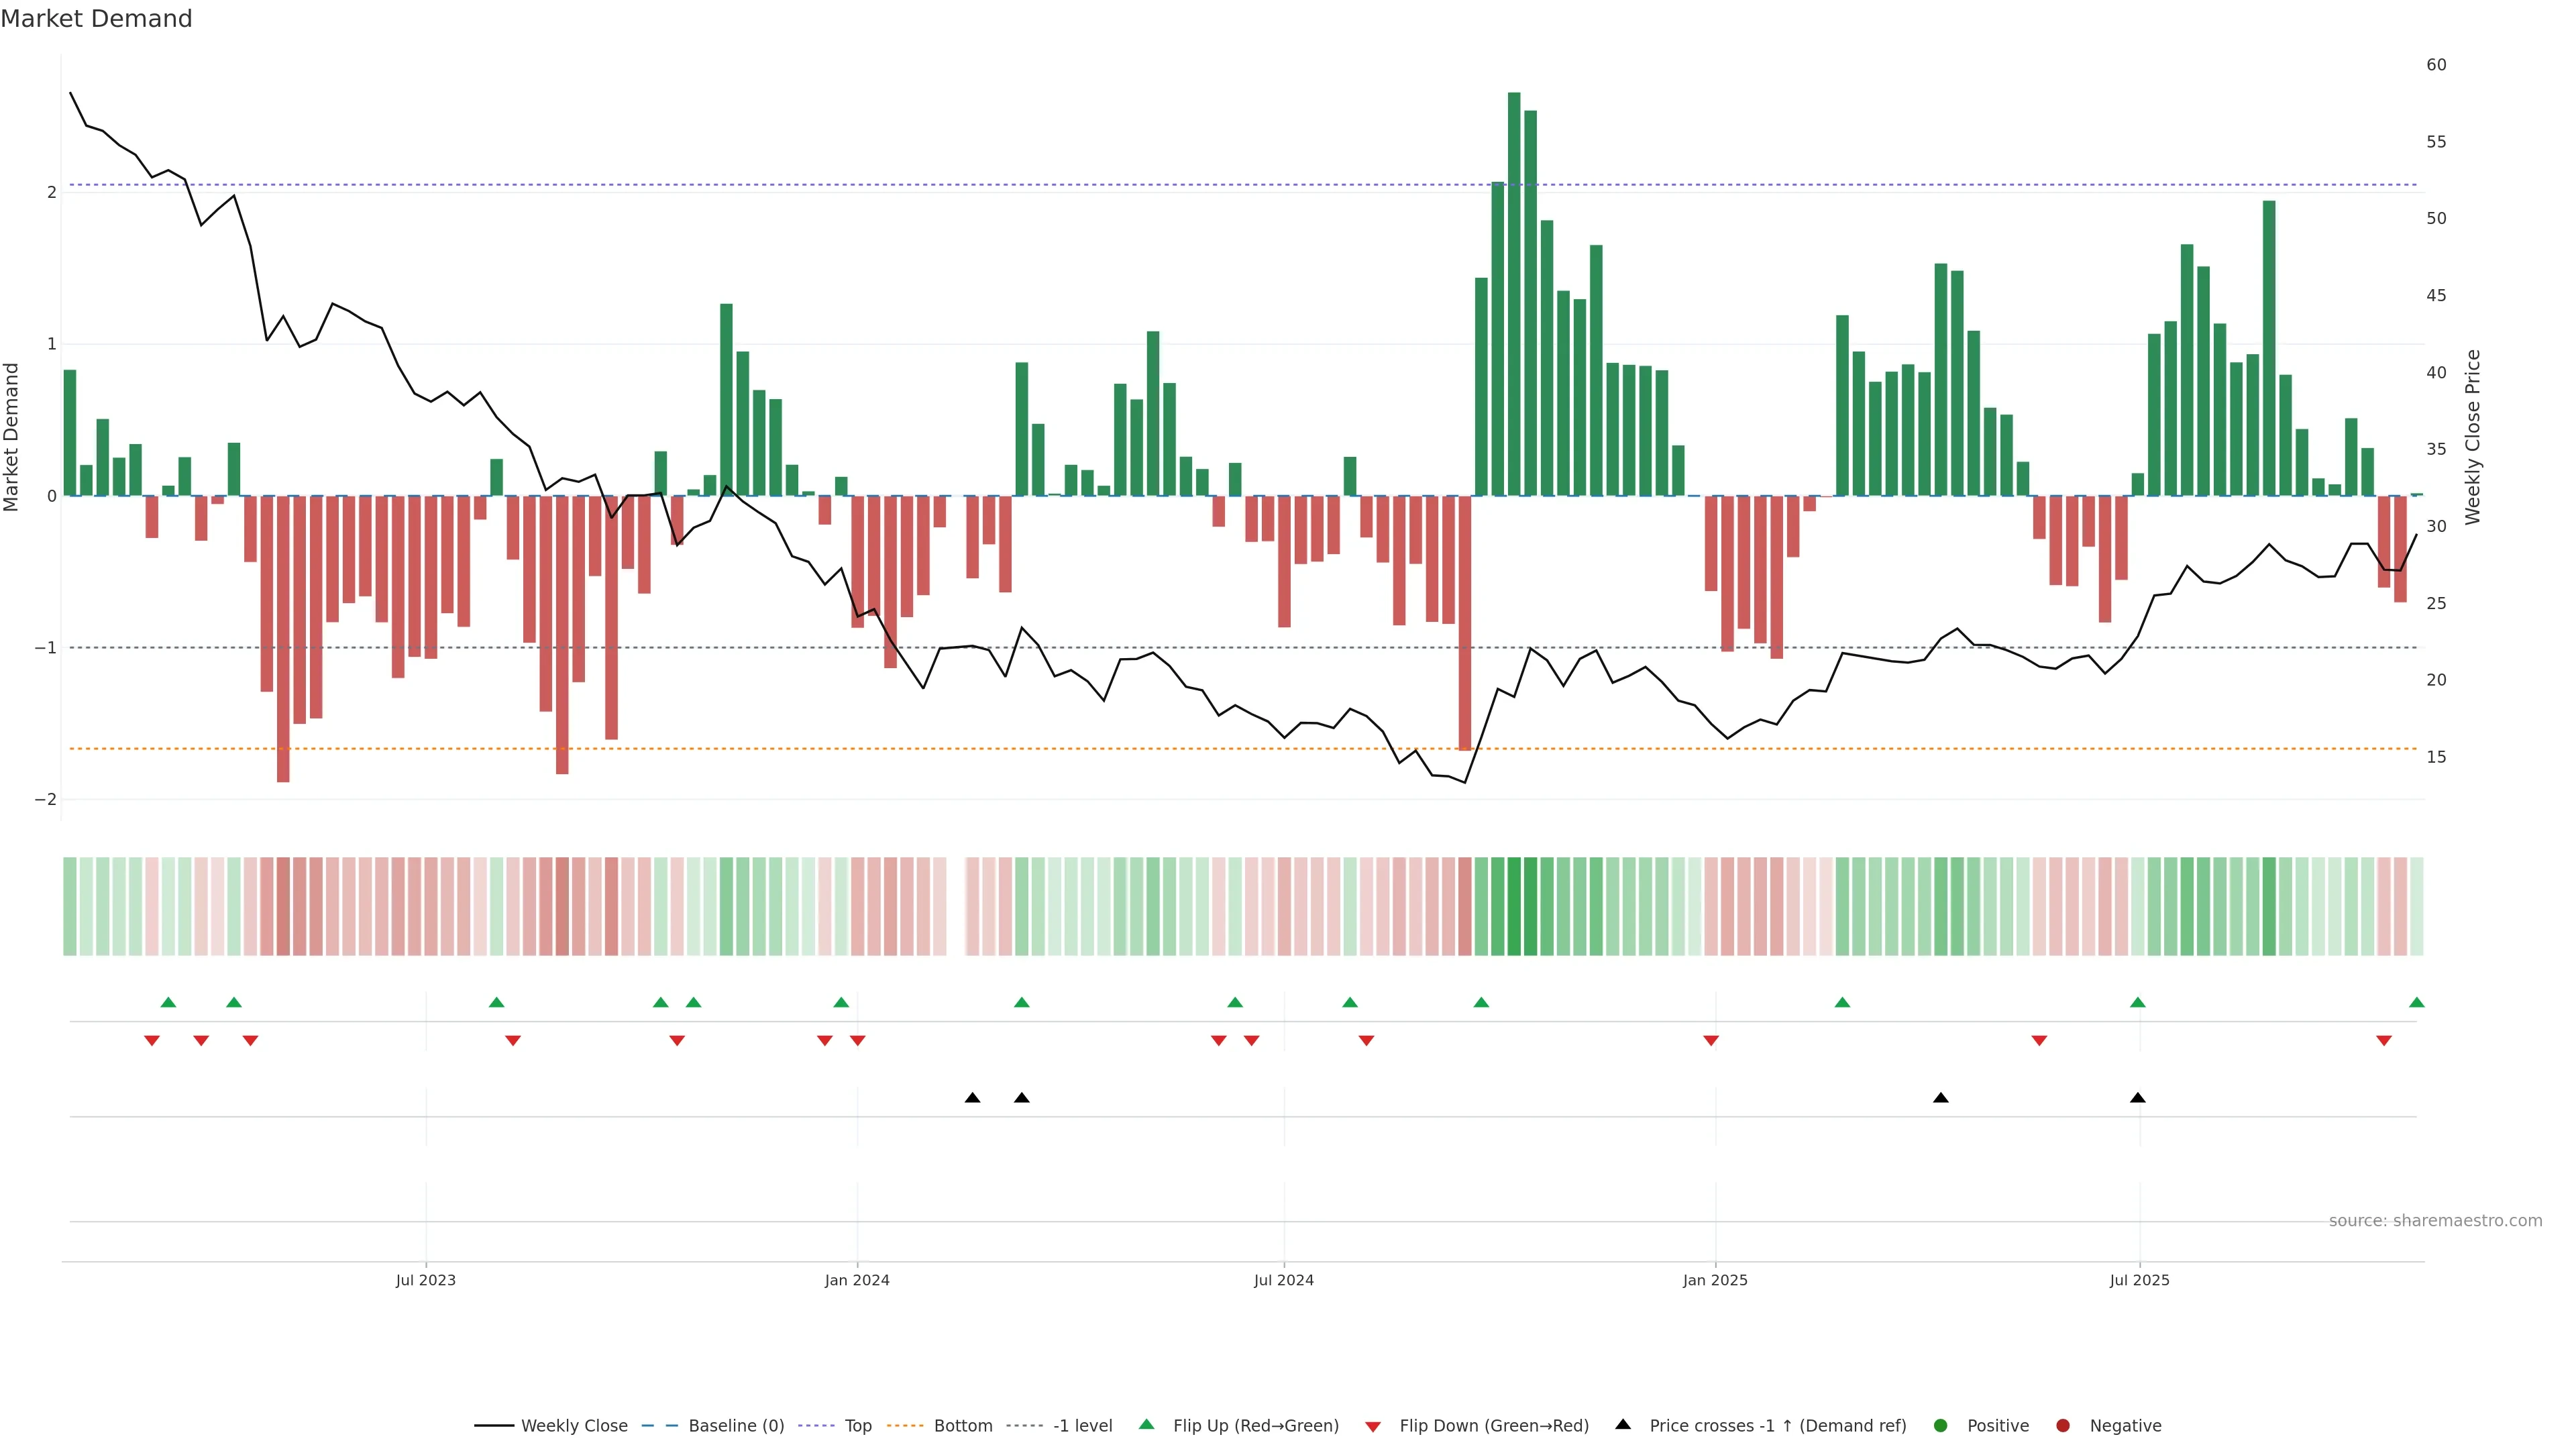Screen dimensions: 2576x1449
Task: Click the Weekly Close Price axis title
Action: (x=2473, y=437)
